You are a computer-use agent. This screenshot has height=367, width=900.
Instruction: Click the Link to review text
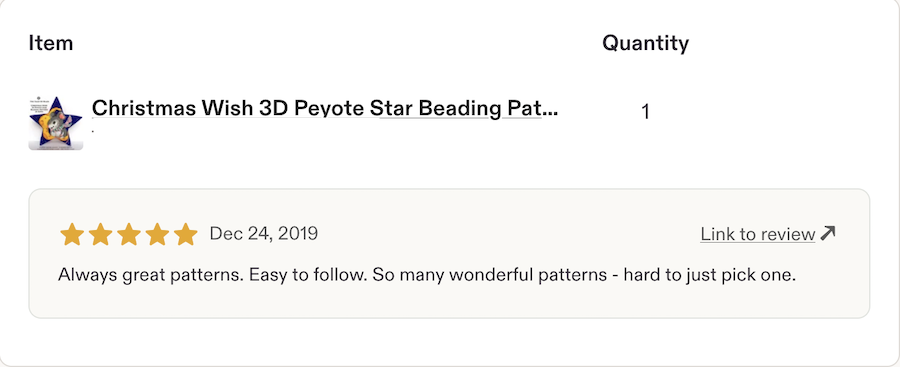click(x=758, y=234)
